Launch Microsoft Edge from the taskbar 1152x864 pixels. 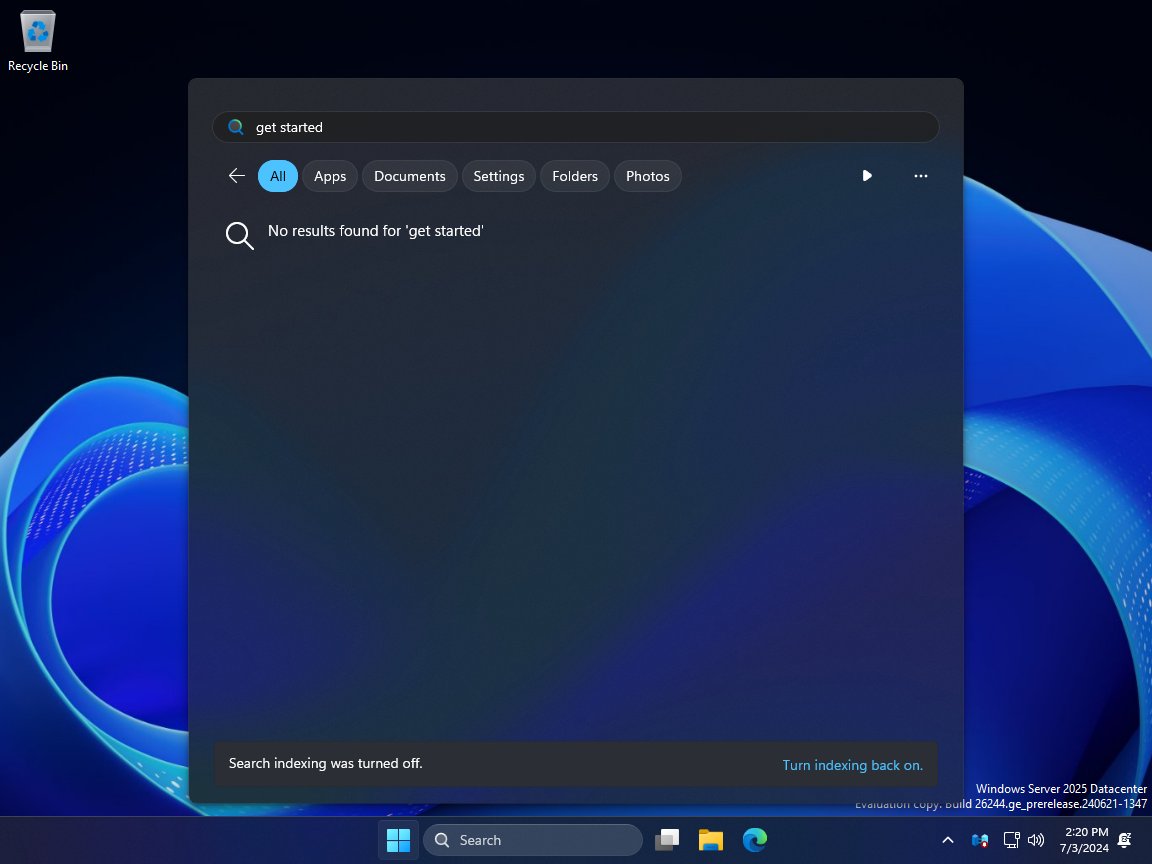(754, 840)
